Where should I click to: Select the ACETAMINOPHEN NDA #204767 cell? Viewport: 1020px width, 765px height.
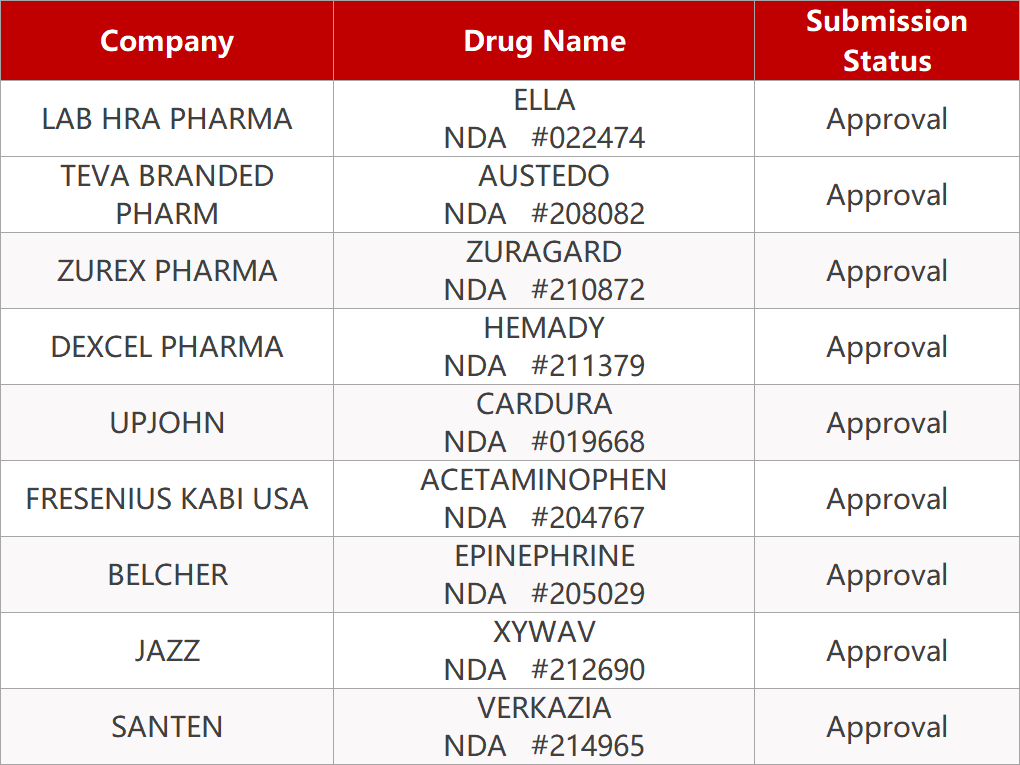544,499
